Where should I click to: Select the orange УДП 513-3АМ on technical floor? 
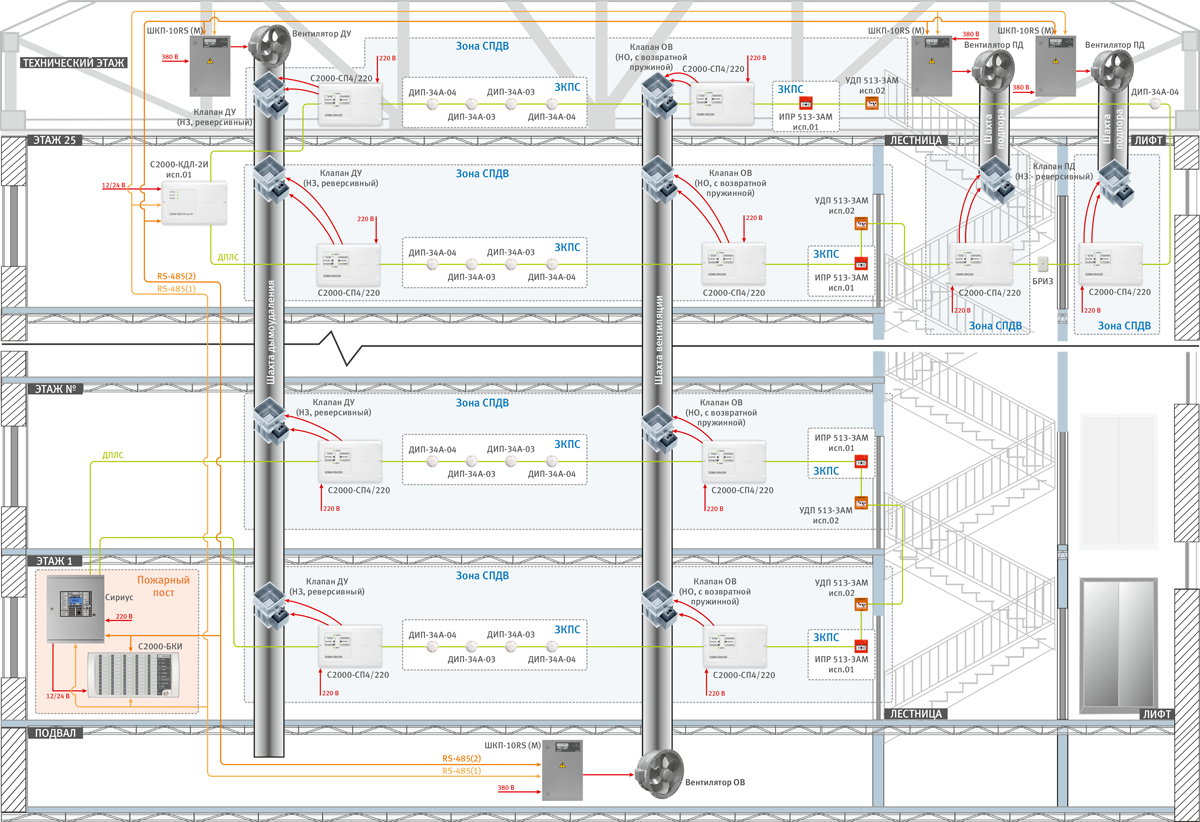tap(871, 103)
